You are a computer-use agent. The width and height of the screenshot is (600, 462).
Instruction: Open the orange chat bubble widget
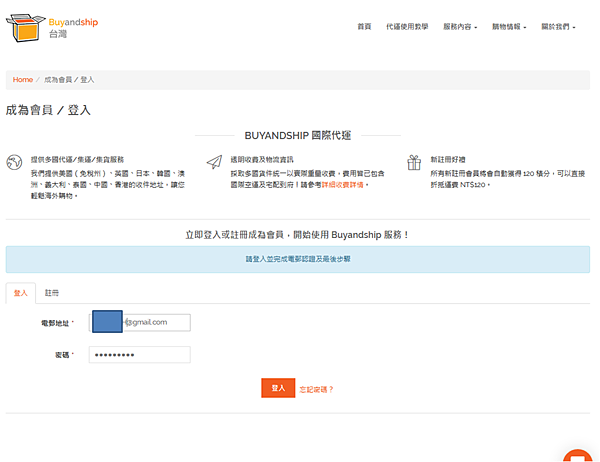(x=577, y=455)
